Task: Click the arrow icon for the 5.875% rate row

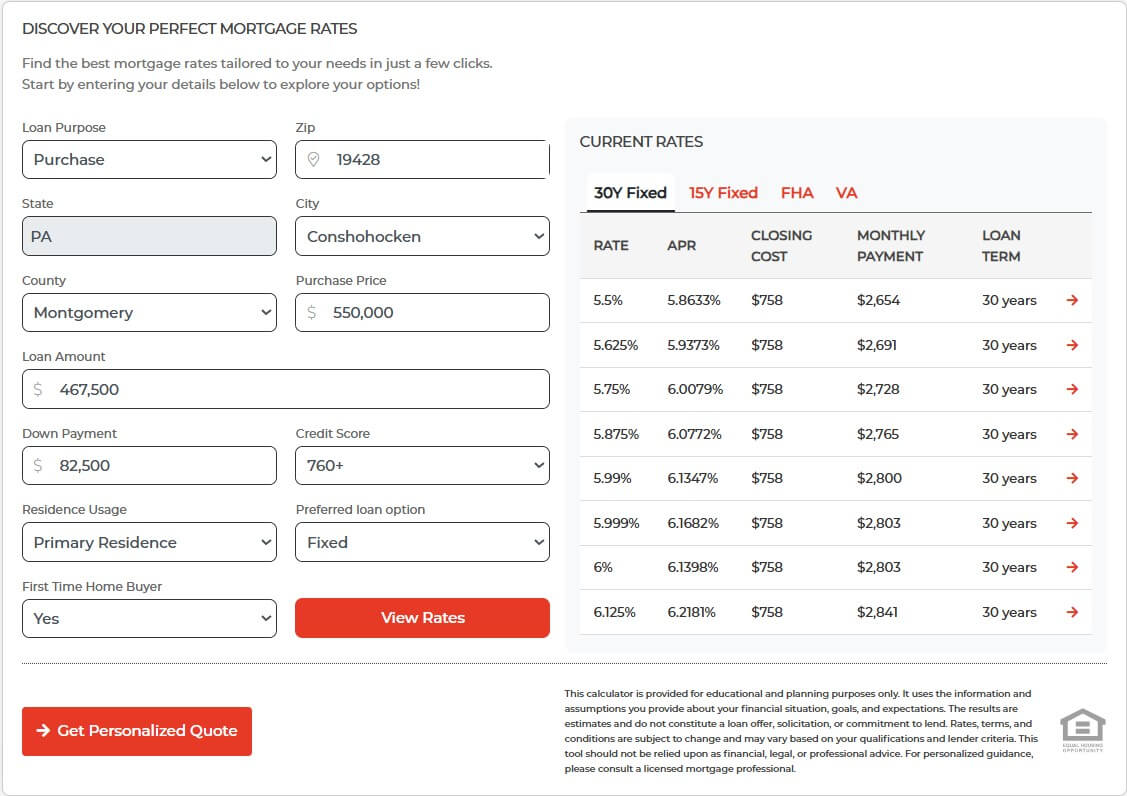Action: 1072,434
